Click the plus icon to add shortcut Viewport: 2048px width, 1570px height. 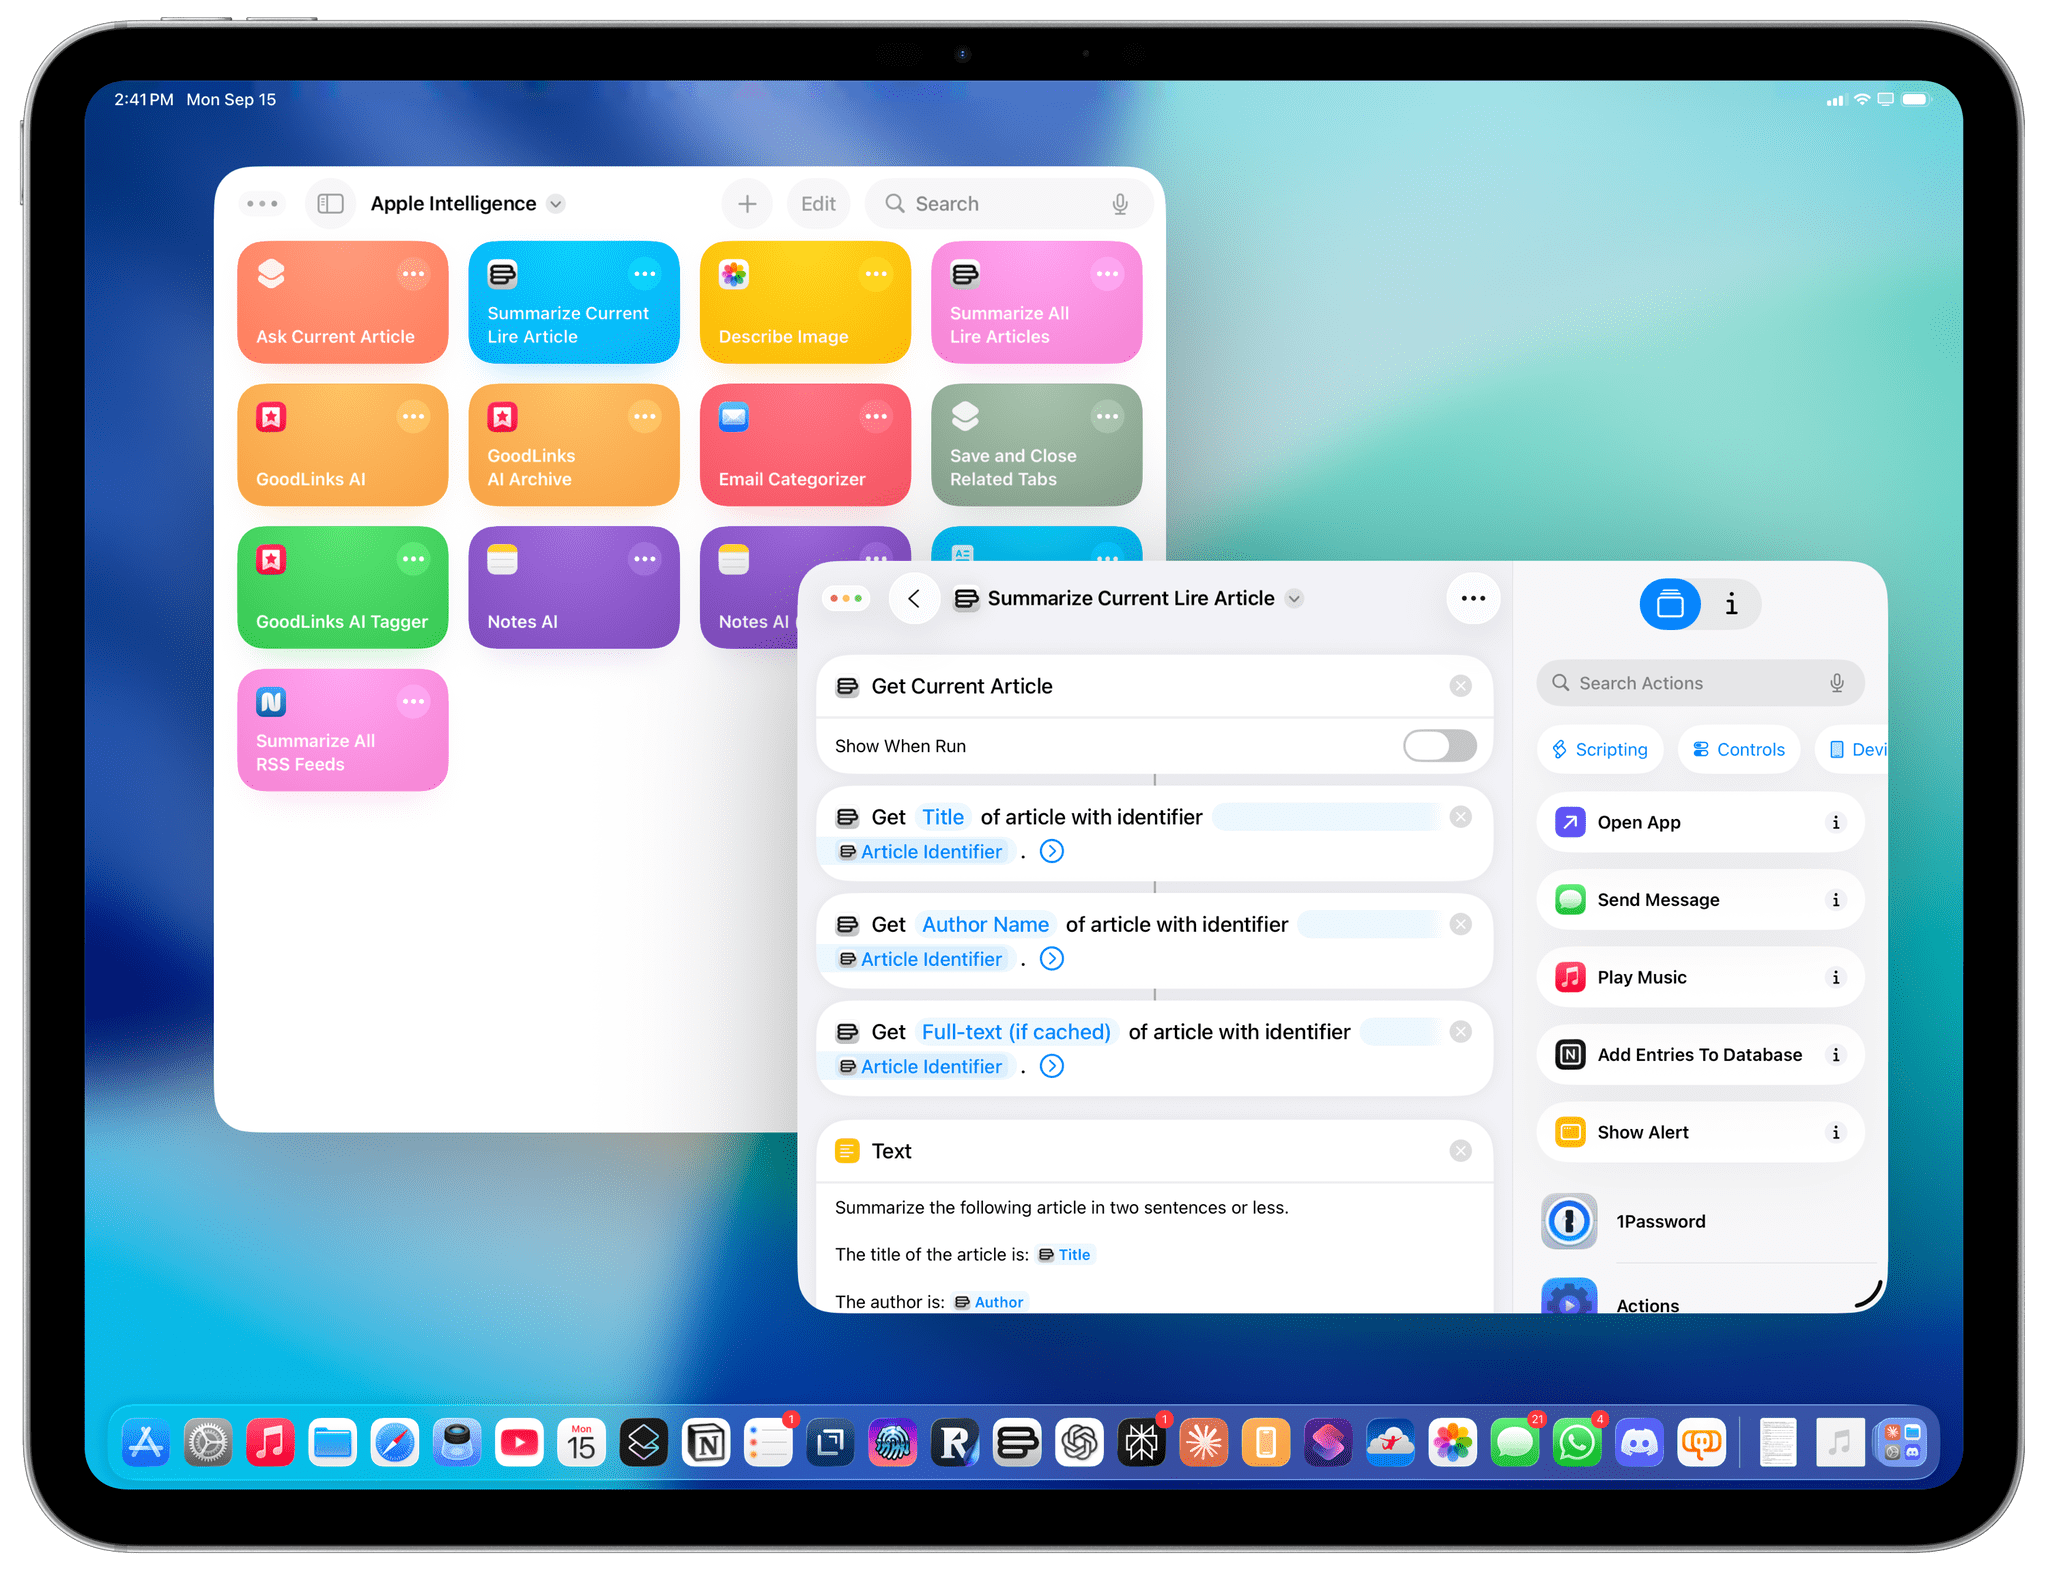pyautogui.click(x=747, y=204)
